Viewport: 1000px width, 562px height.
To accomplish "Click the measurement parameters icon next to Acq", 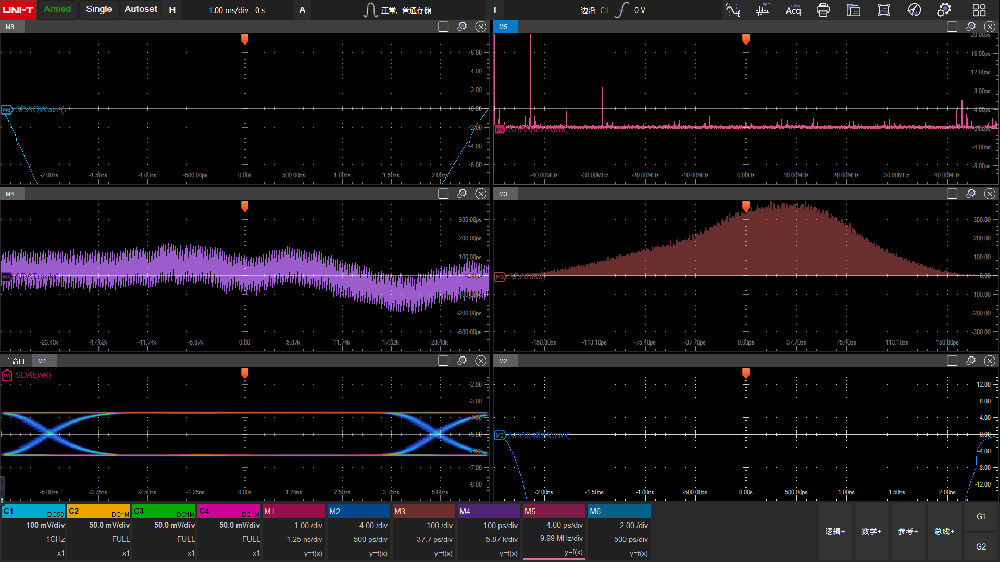I will [764, 10].
